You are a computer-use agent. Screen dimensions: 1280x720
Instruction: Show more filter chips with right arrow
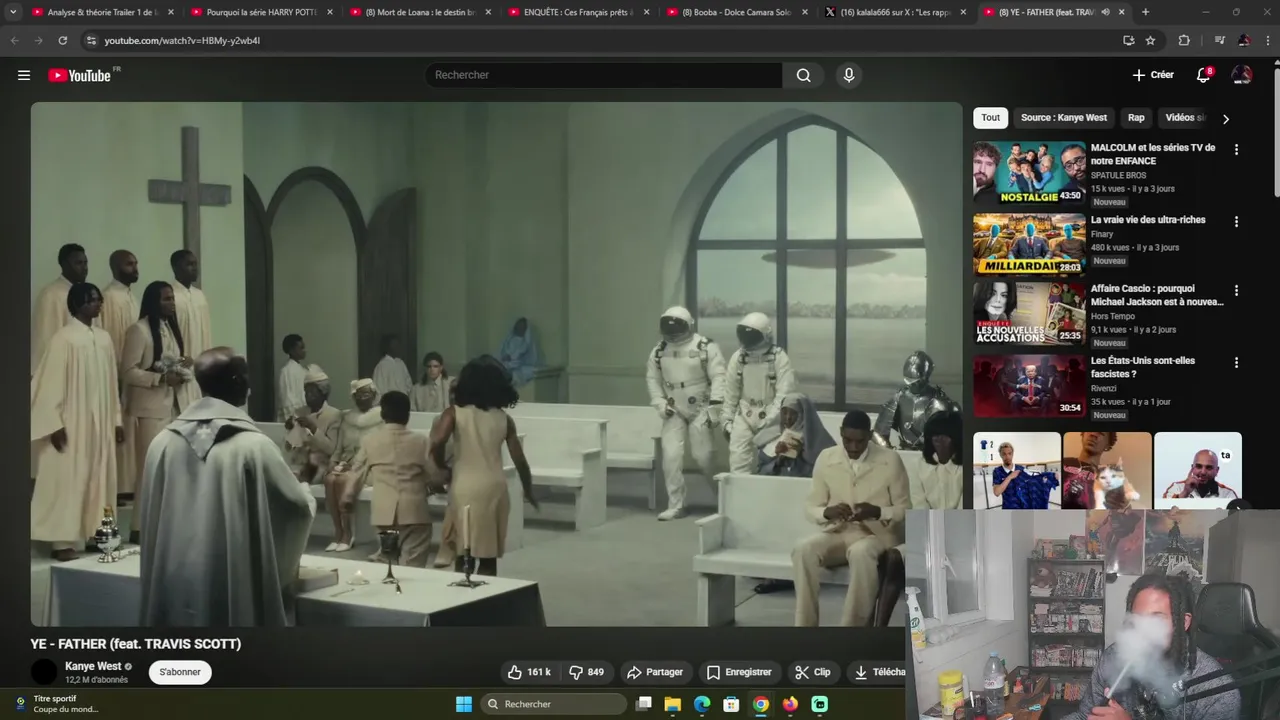pos(1226,119)
